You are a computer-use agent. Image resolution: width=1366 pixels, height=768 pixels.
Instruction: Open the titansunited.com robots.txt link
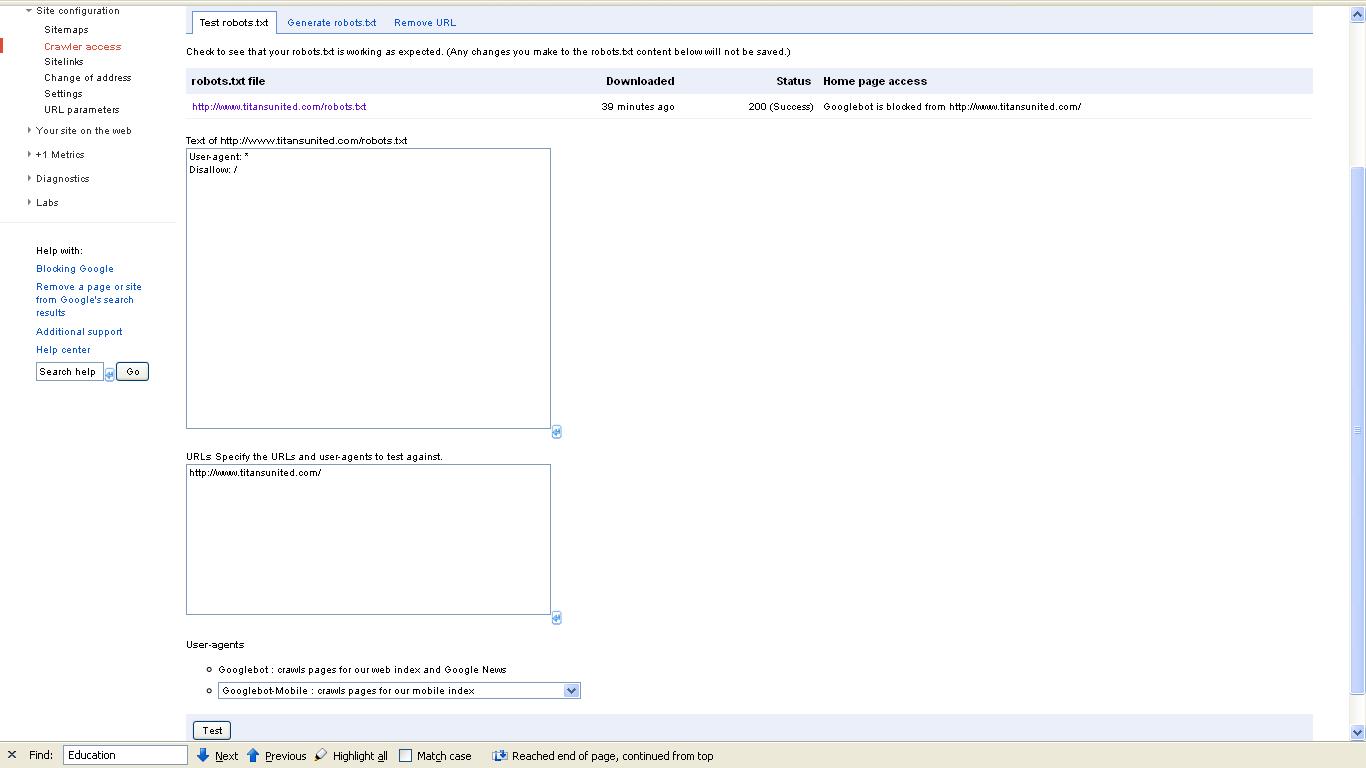279,107
